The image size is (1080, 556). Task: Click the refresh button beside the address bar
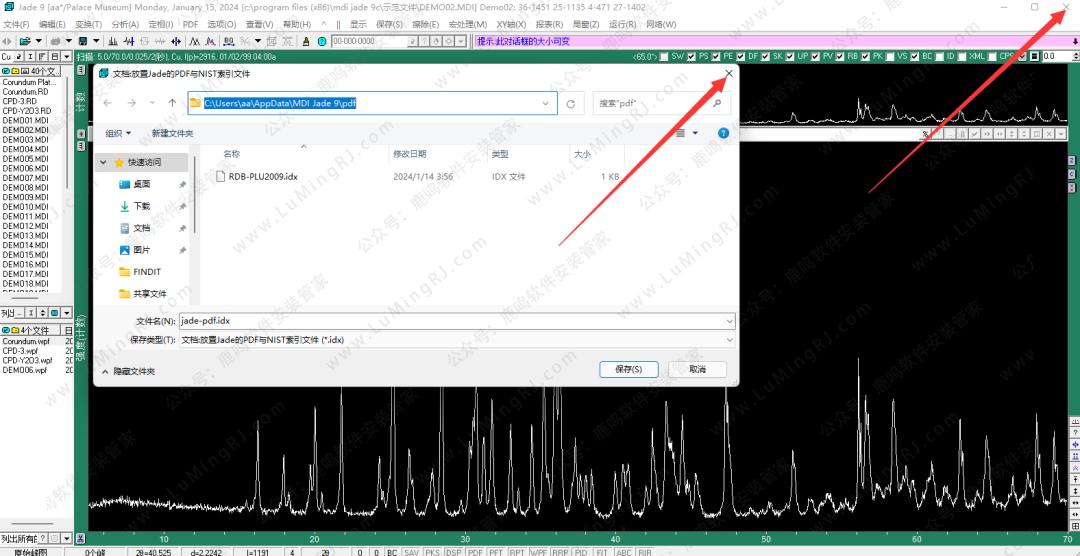(x=571, y=103)
